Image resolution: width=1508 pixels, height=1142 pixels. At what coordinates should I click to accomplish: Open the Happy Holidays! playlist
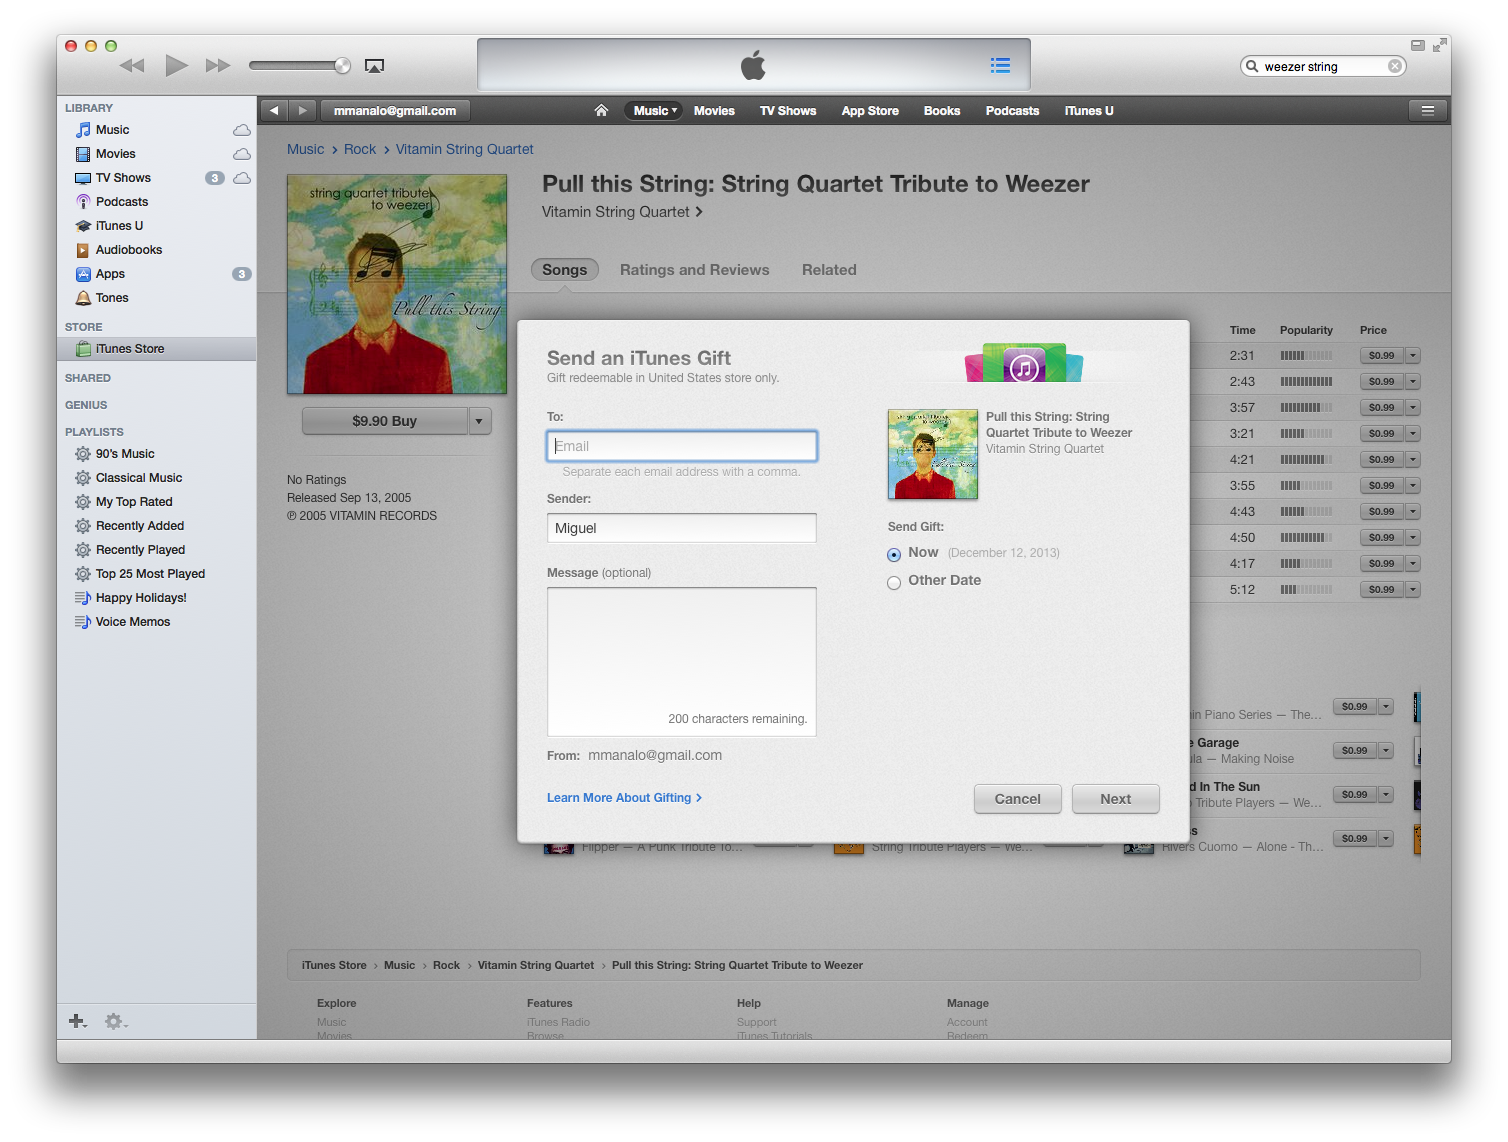point(141,598)
